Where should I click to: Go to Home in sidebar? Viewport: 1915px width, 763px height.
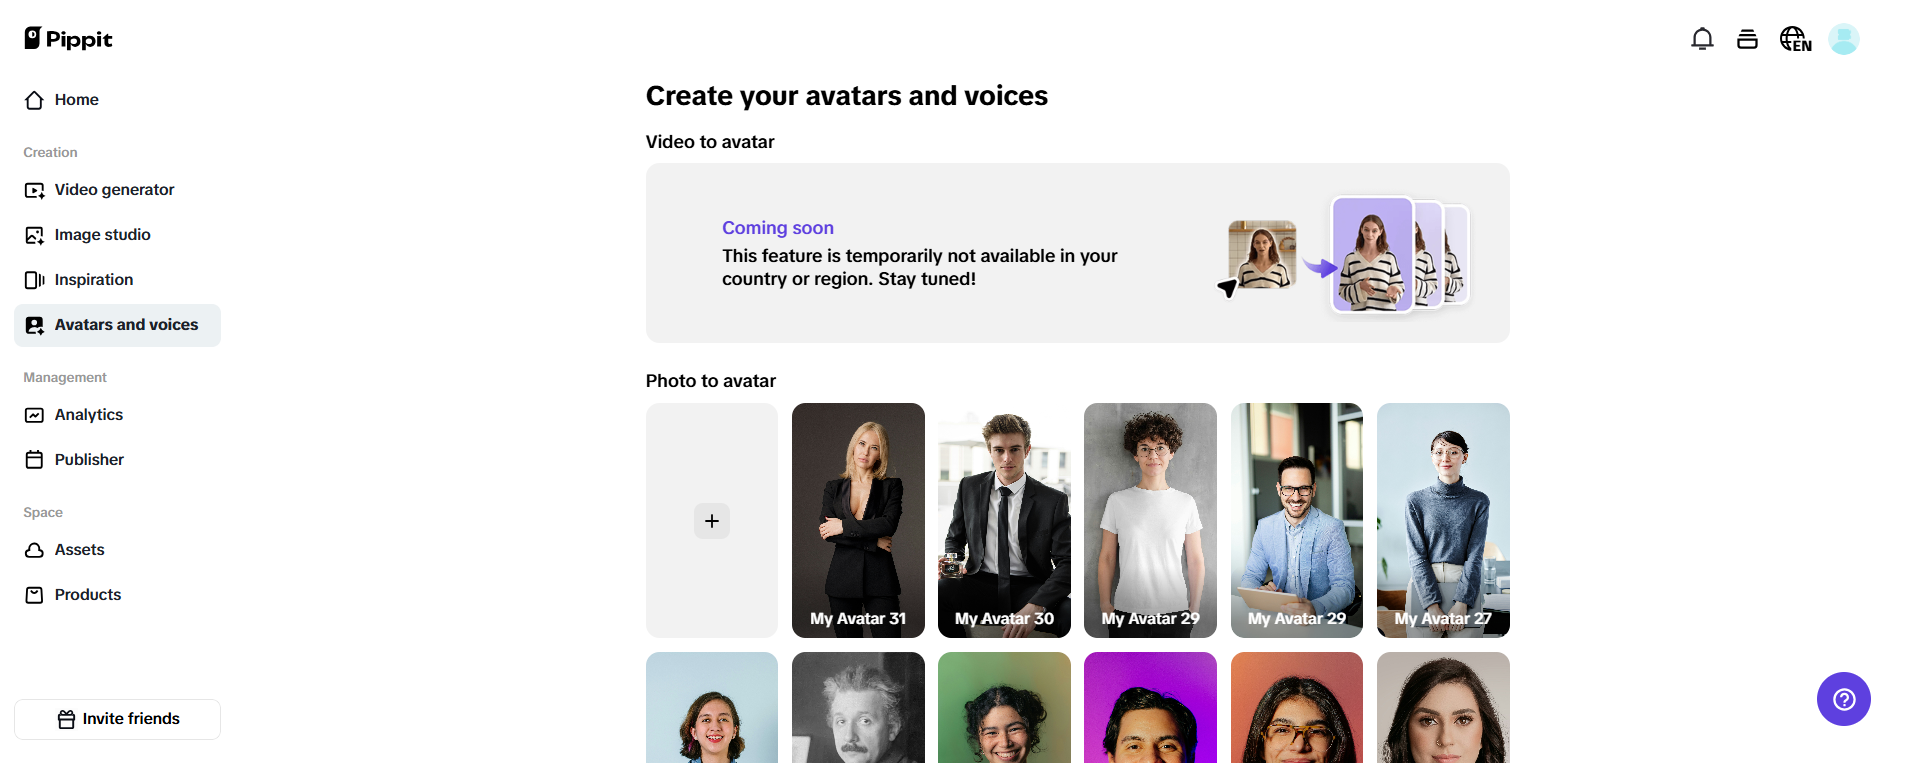coord(76,100)
